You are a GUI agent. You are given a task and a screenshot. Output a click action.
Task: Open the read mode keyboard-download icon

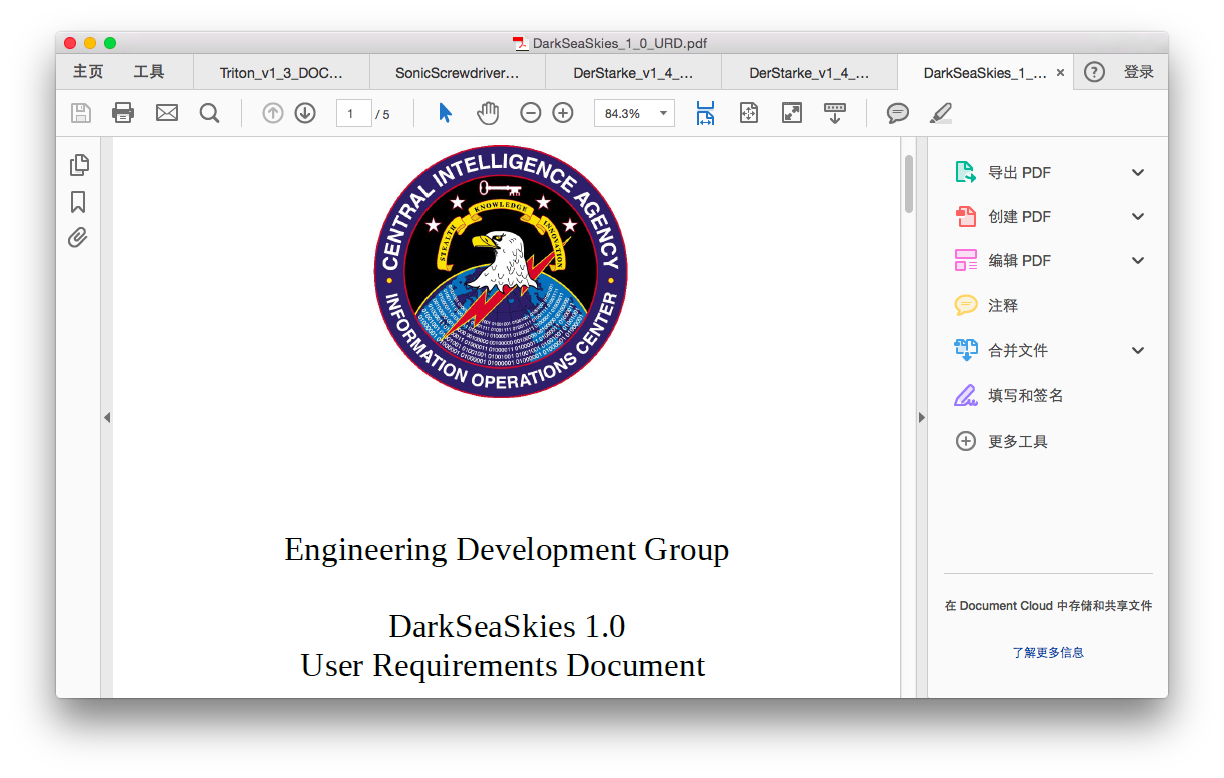coord(834,113)
